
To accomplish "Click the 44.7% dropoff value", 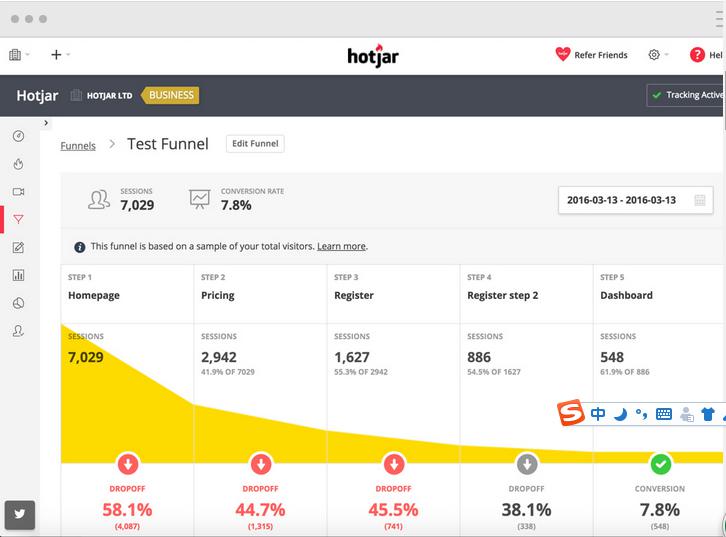I will [260, 510].
